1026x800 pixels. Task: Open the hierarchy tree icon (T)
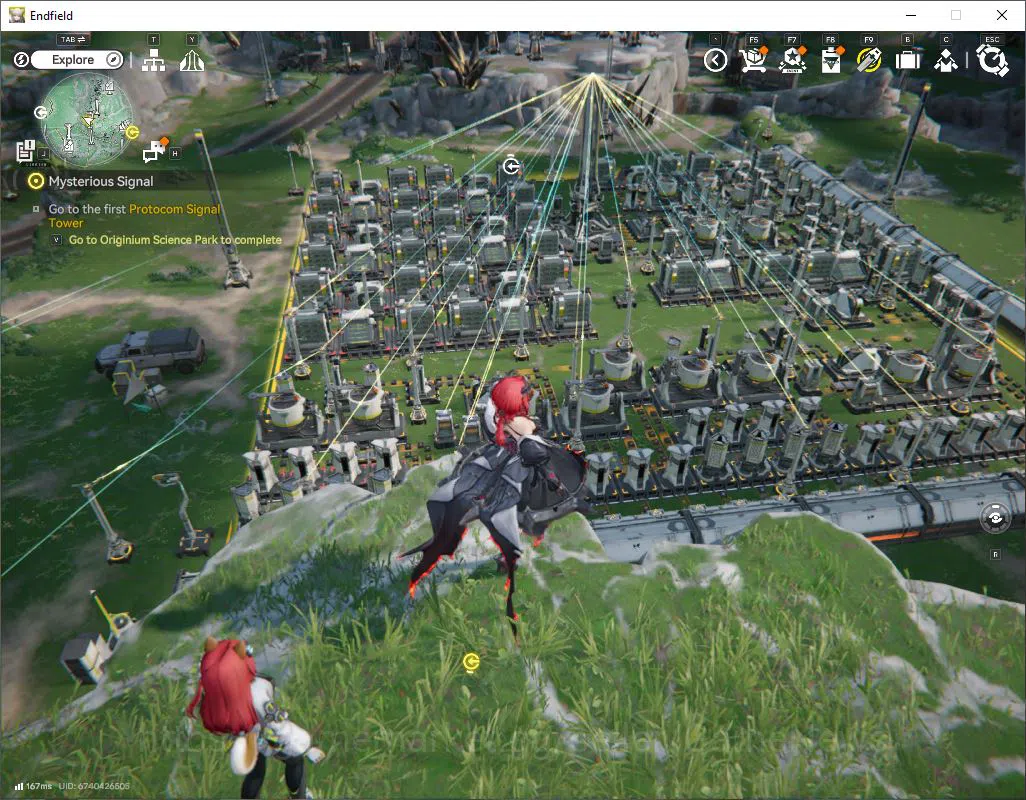(153, 61)
